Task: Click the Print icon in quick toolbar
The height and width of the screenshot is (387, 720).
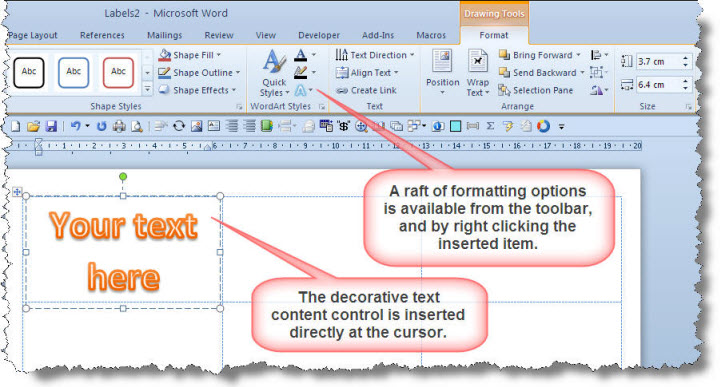Action: click(119, 126)
